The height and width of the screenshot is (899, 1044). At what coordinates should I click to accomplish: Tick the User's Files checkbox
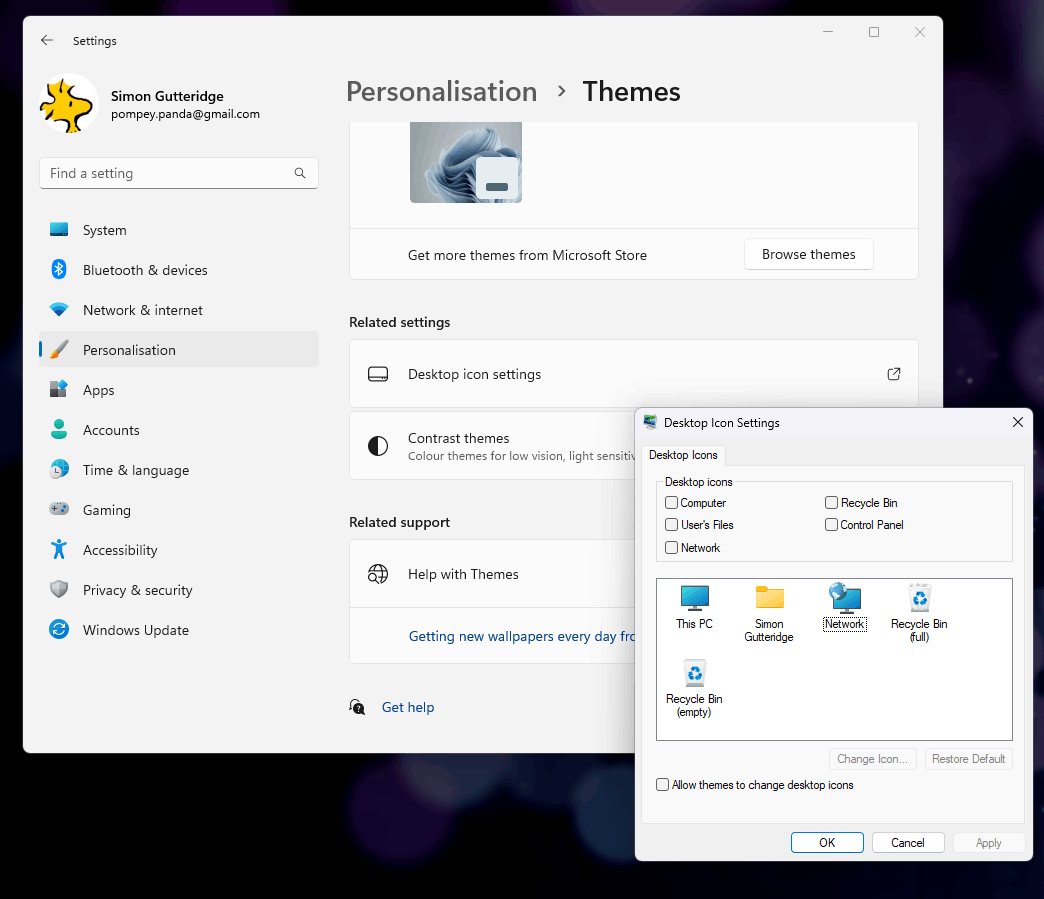tap(671, 525)
